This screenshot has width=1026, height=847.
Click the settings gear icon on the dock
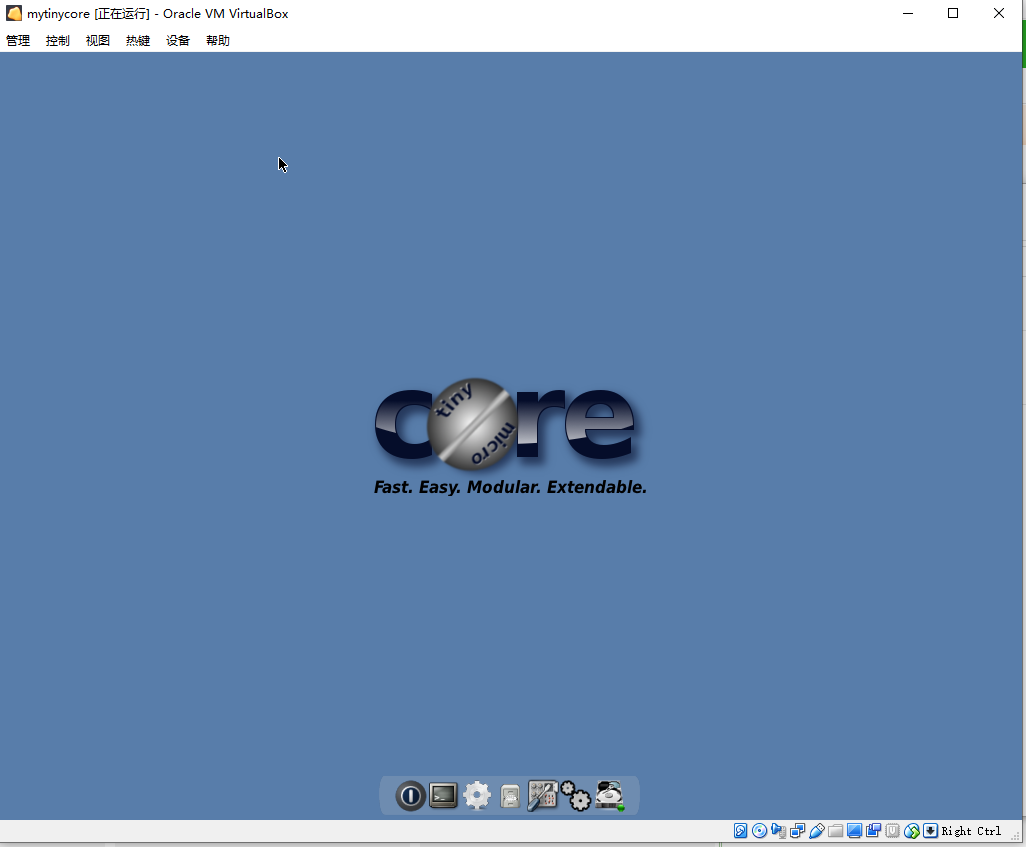coord(477,796)
